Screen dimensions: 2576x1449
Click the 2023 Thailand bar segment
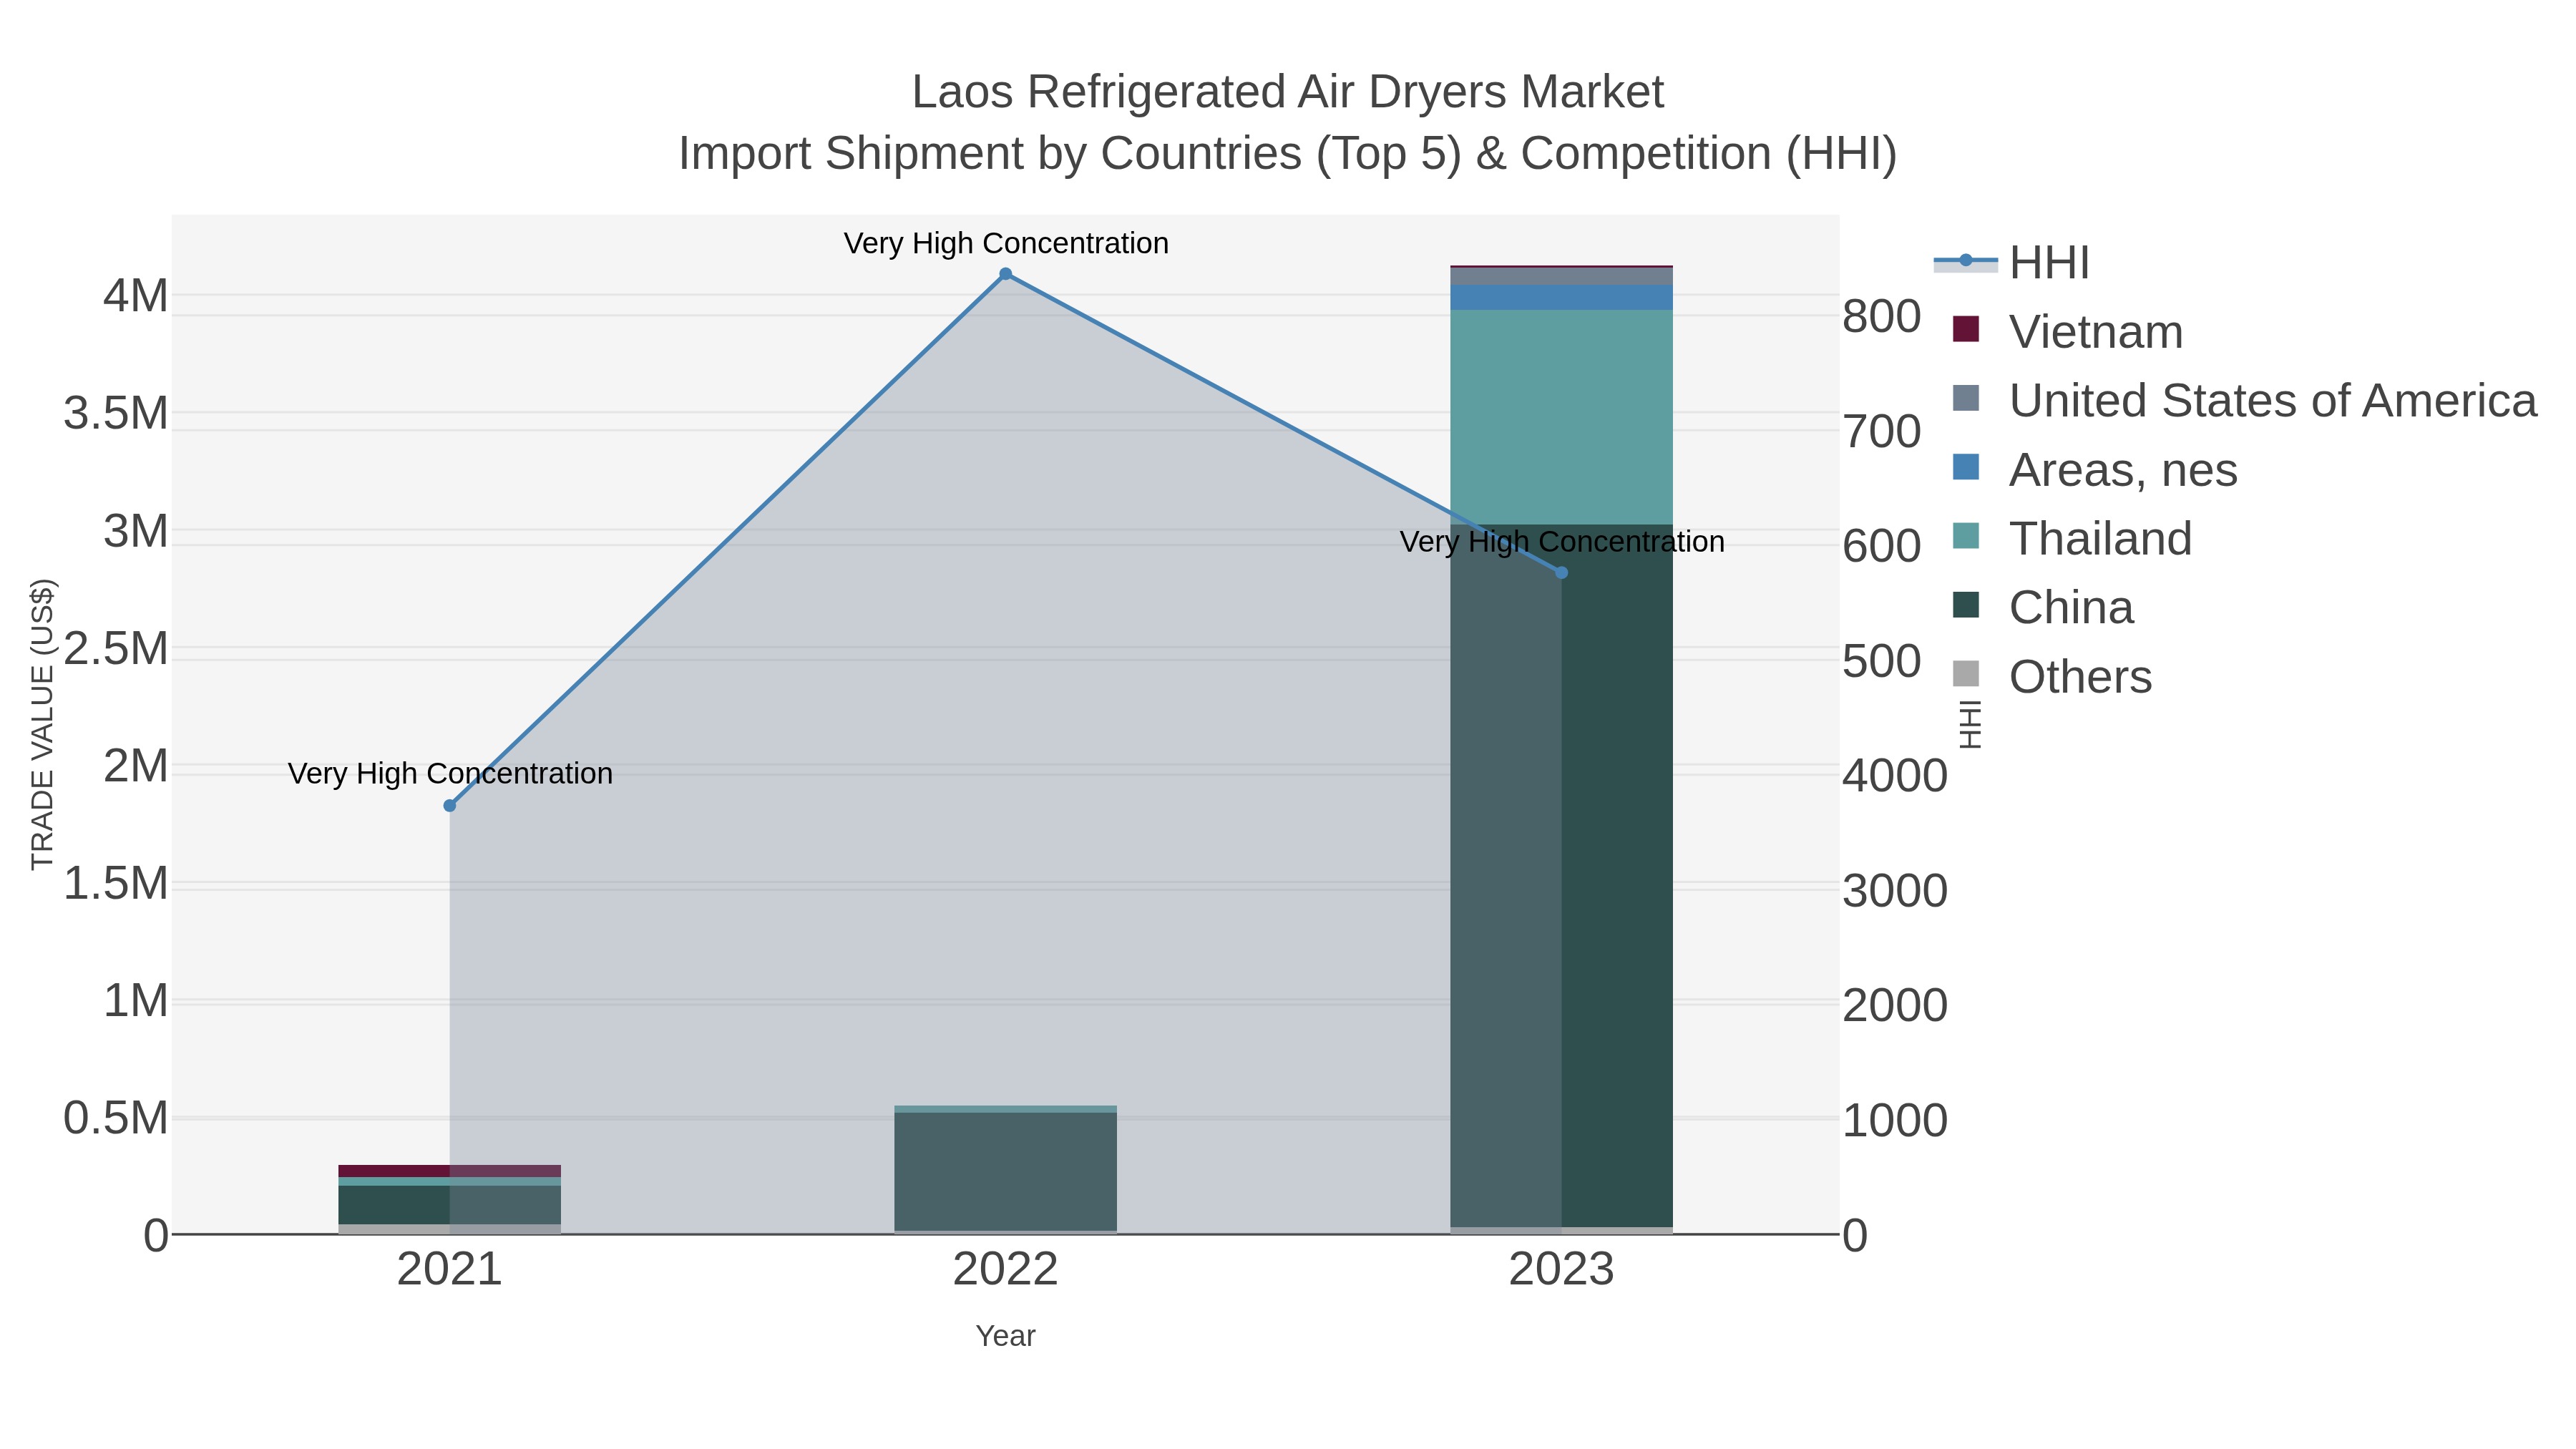point(1562,417)
